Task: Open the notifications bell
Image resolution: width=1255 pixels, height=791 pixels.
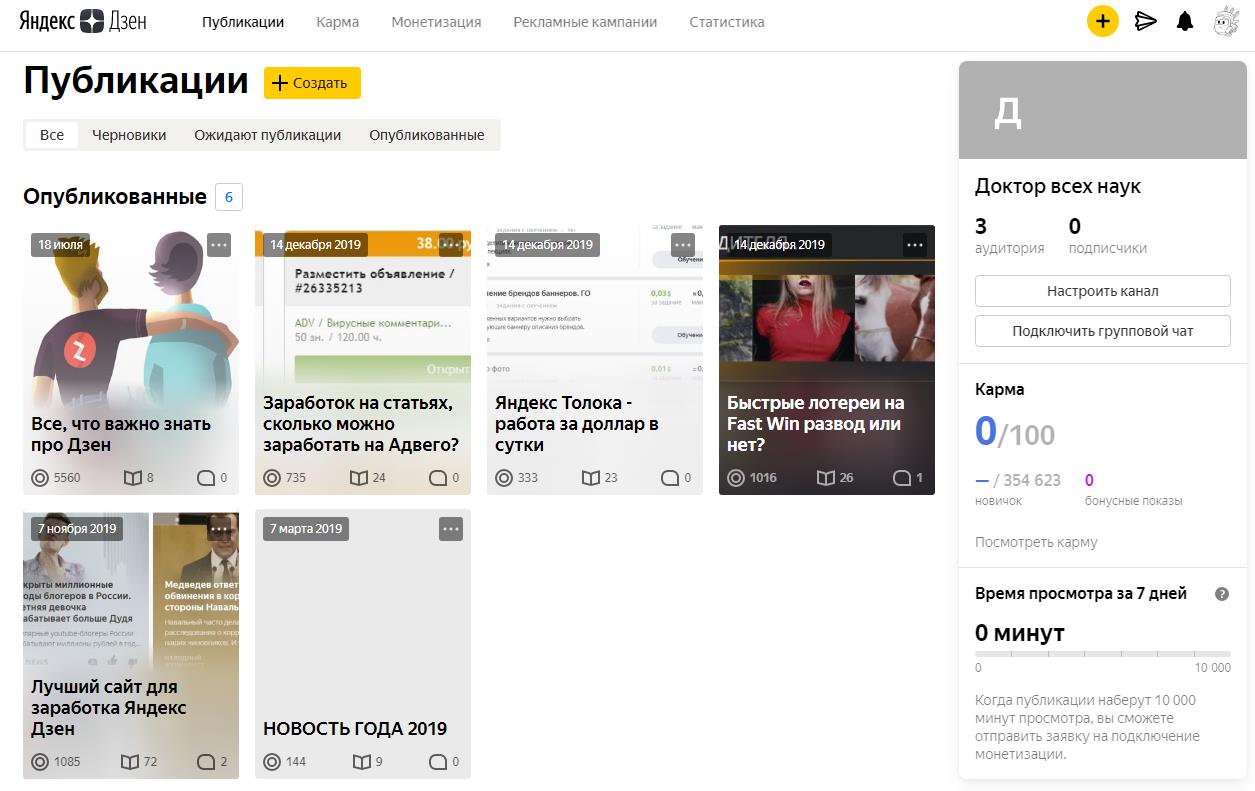Action: click(x=1185, y=21)
